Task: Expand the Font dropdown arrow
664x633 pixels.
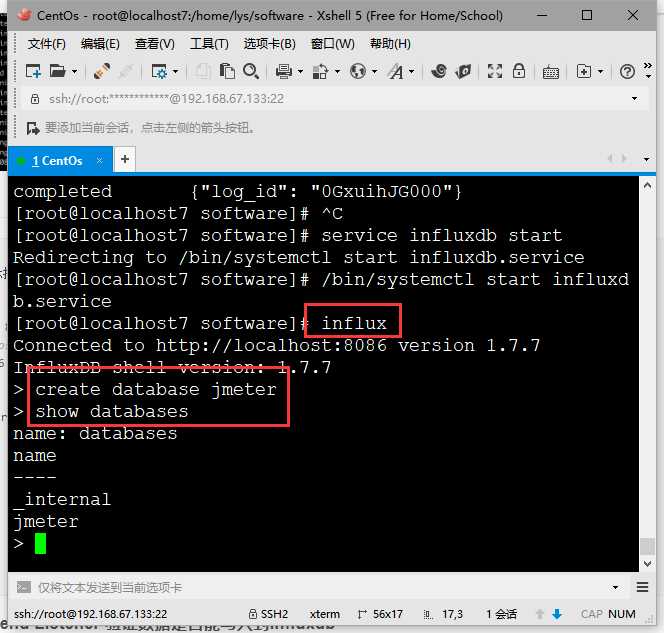Action: point(411,72)
